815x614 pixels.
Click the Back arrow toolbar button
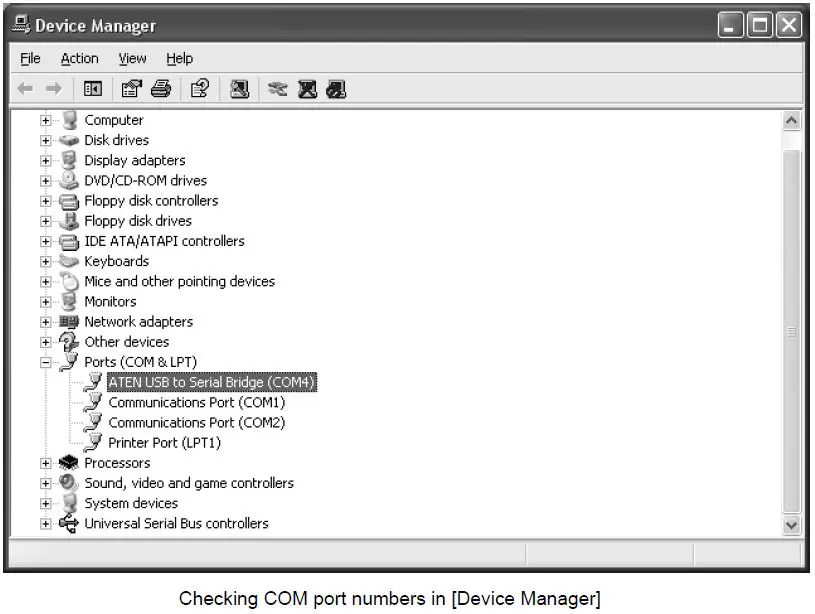click(x=25, y=89)
